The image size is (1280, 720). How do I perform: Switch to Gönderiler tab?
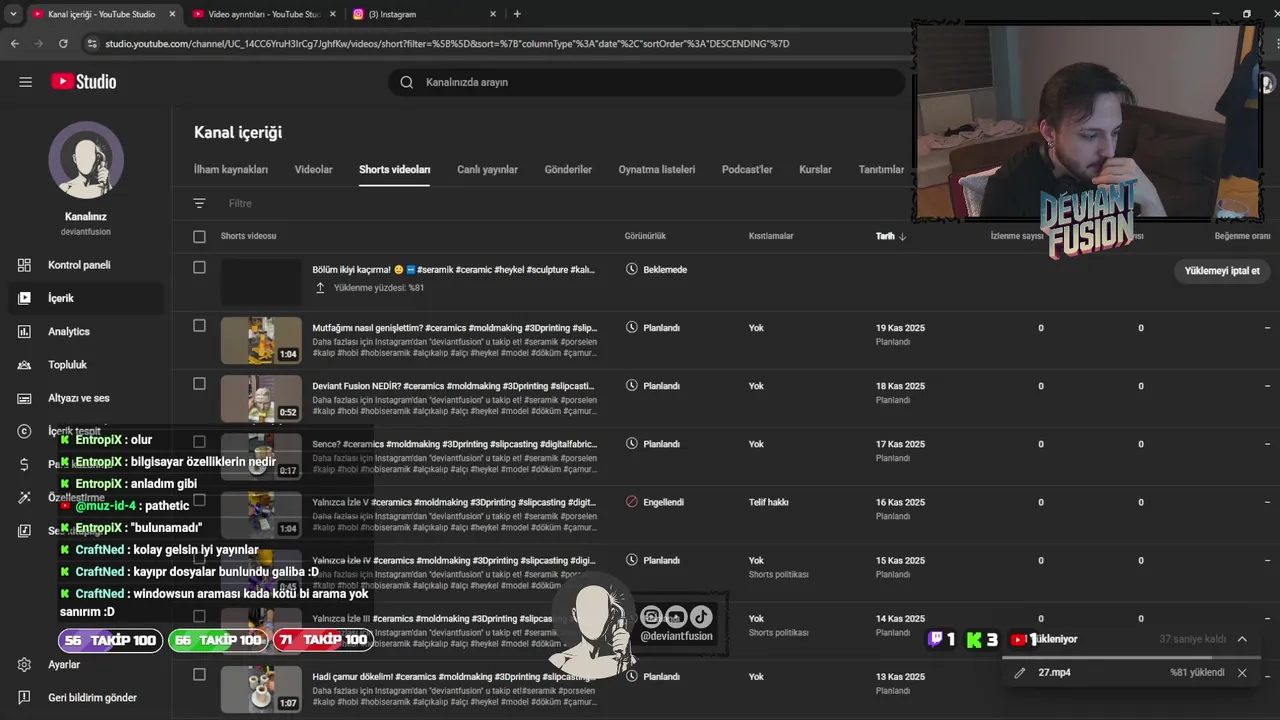(x=568, y=170)
